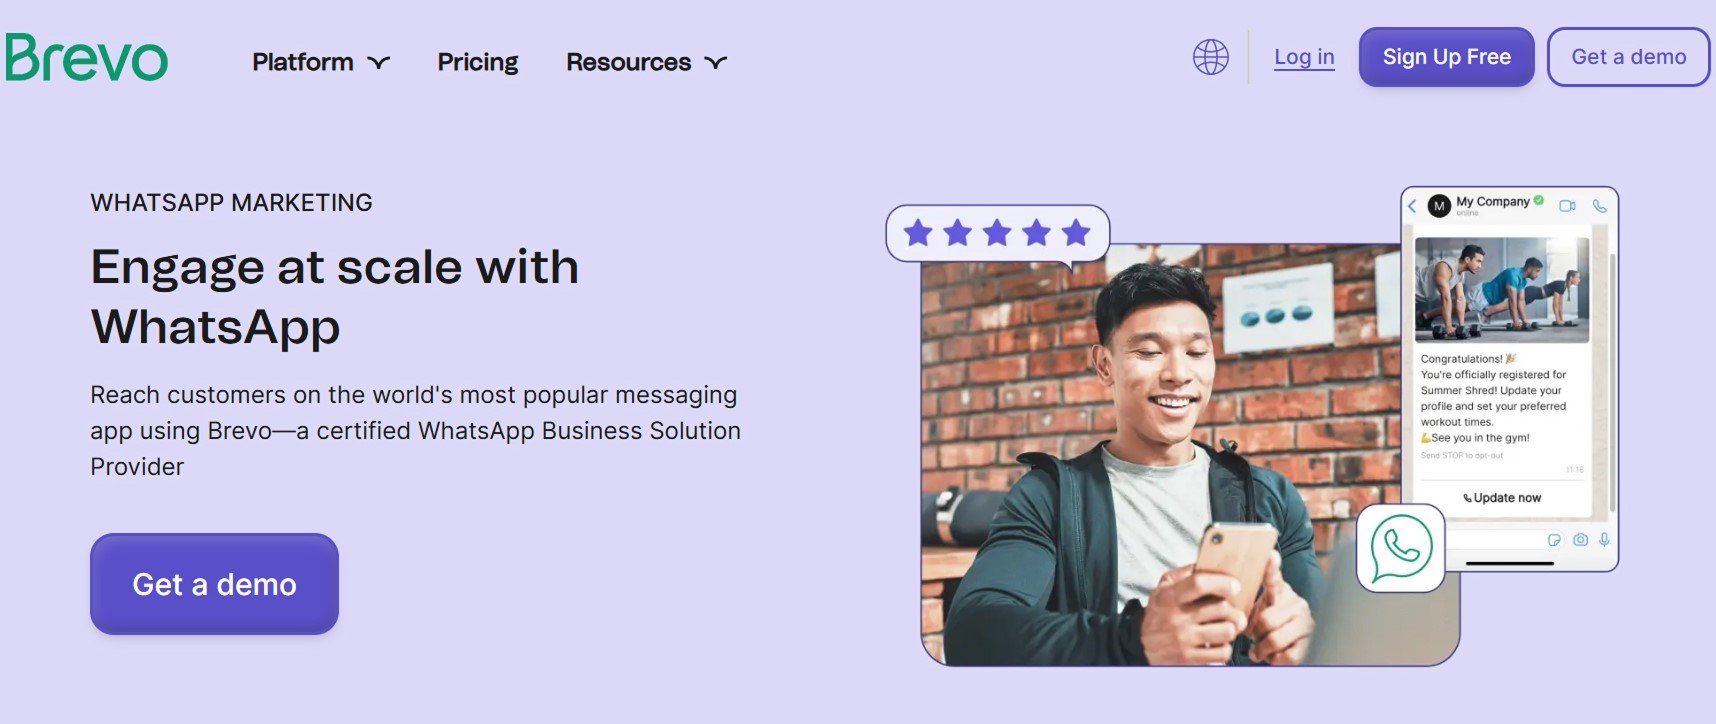
Task: Click the sticker icon in chat input bar
Action: click(1554, 540)
